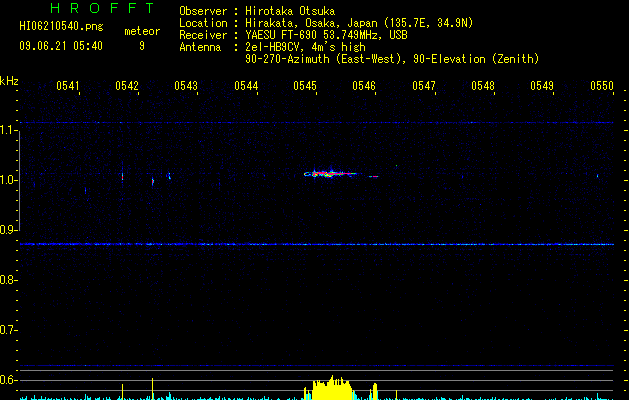Click the 0.9 frequency axis label
The width and height of the screenshot is (629, 400).
[8, 230]
